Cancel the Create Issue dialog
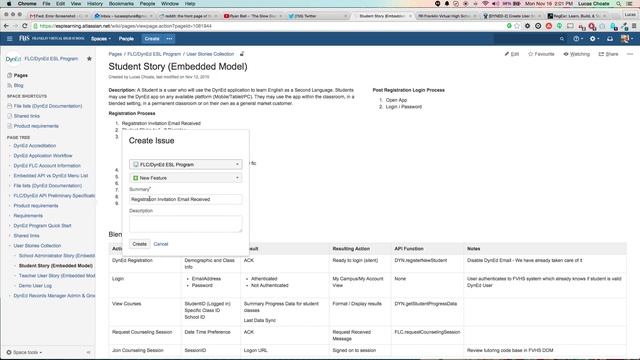This screenshot has width=640, height=360. [161, 244]
